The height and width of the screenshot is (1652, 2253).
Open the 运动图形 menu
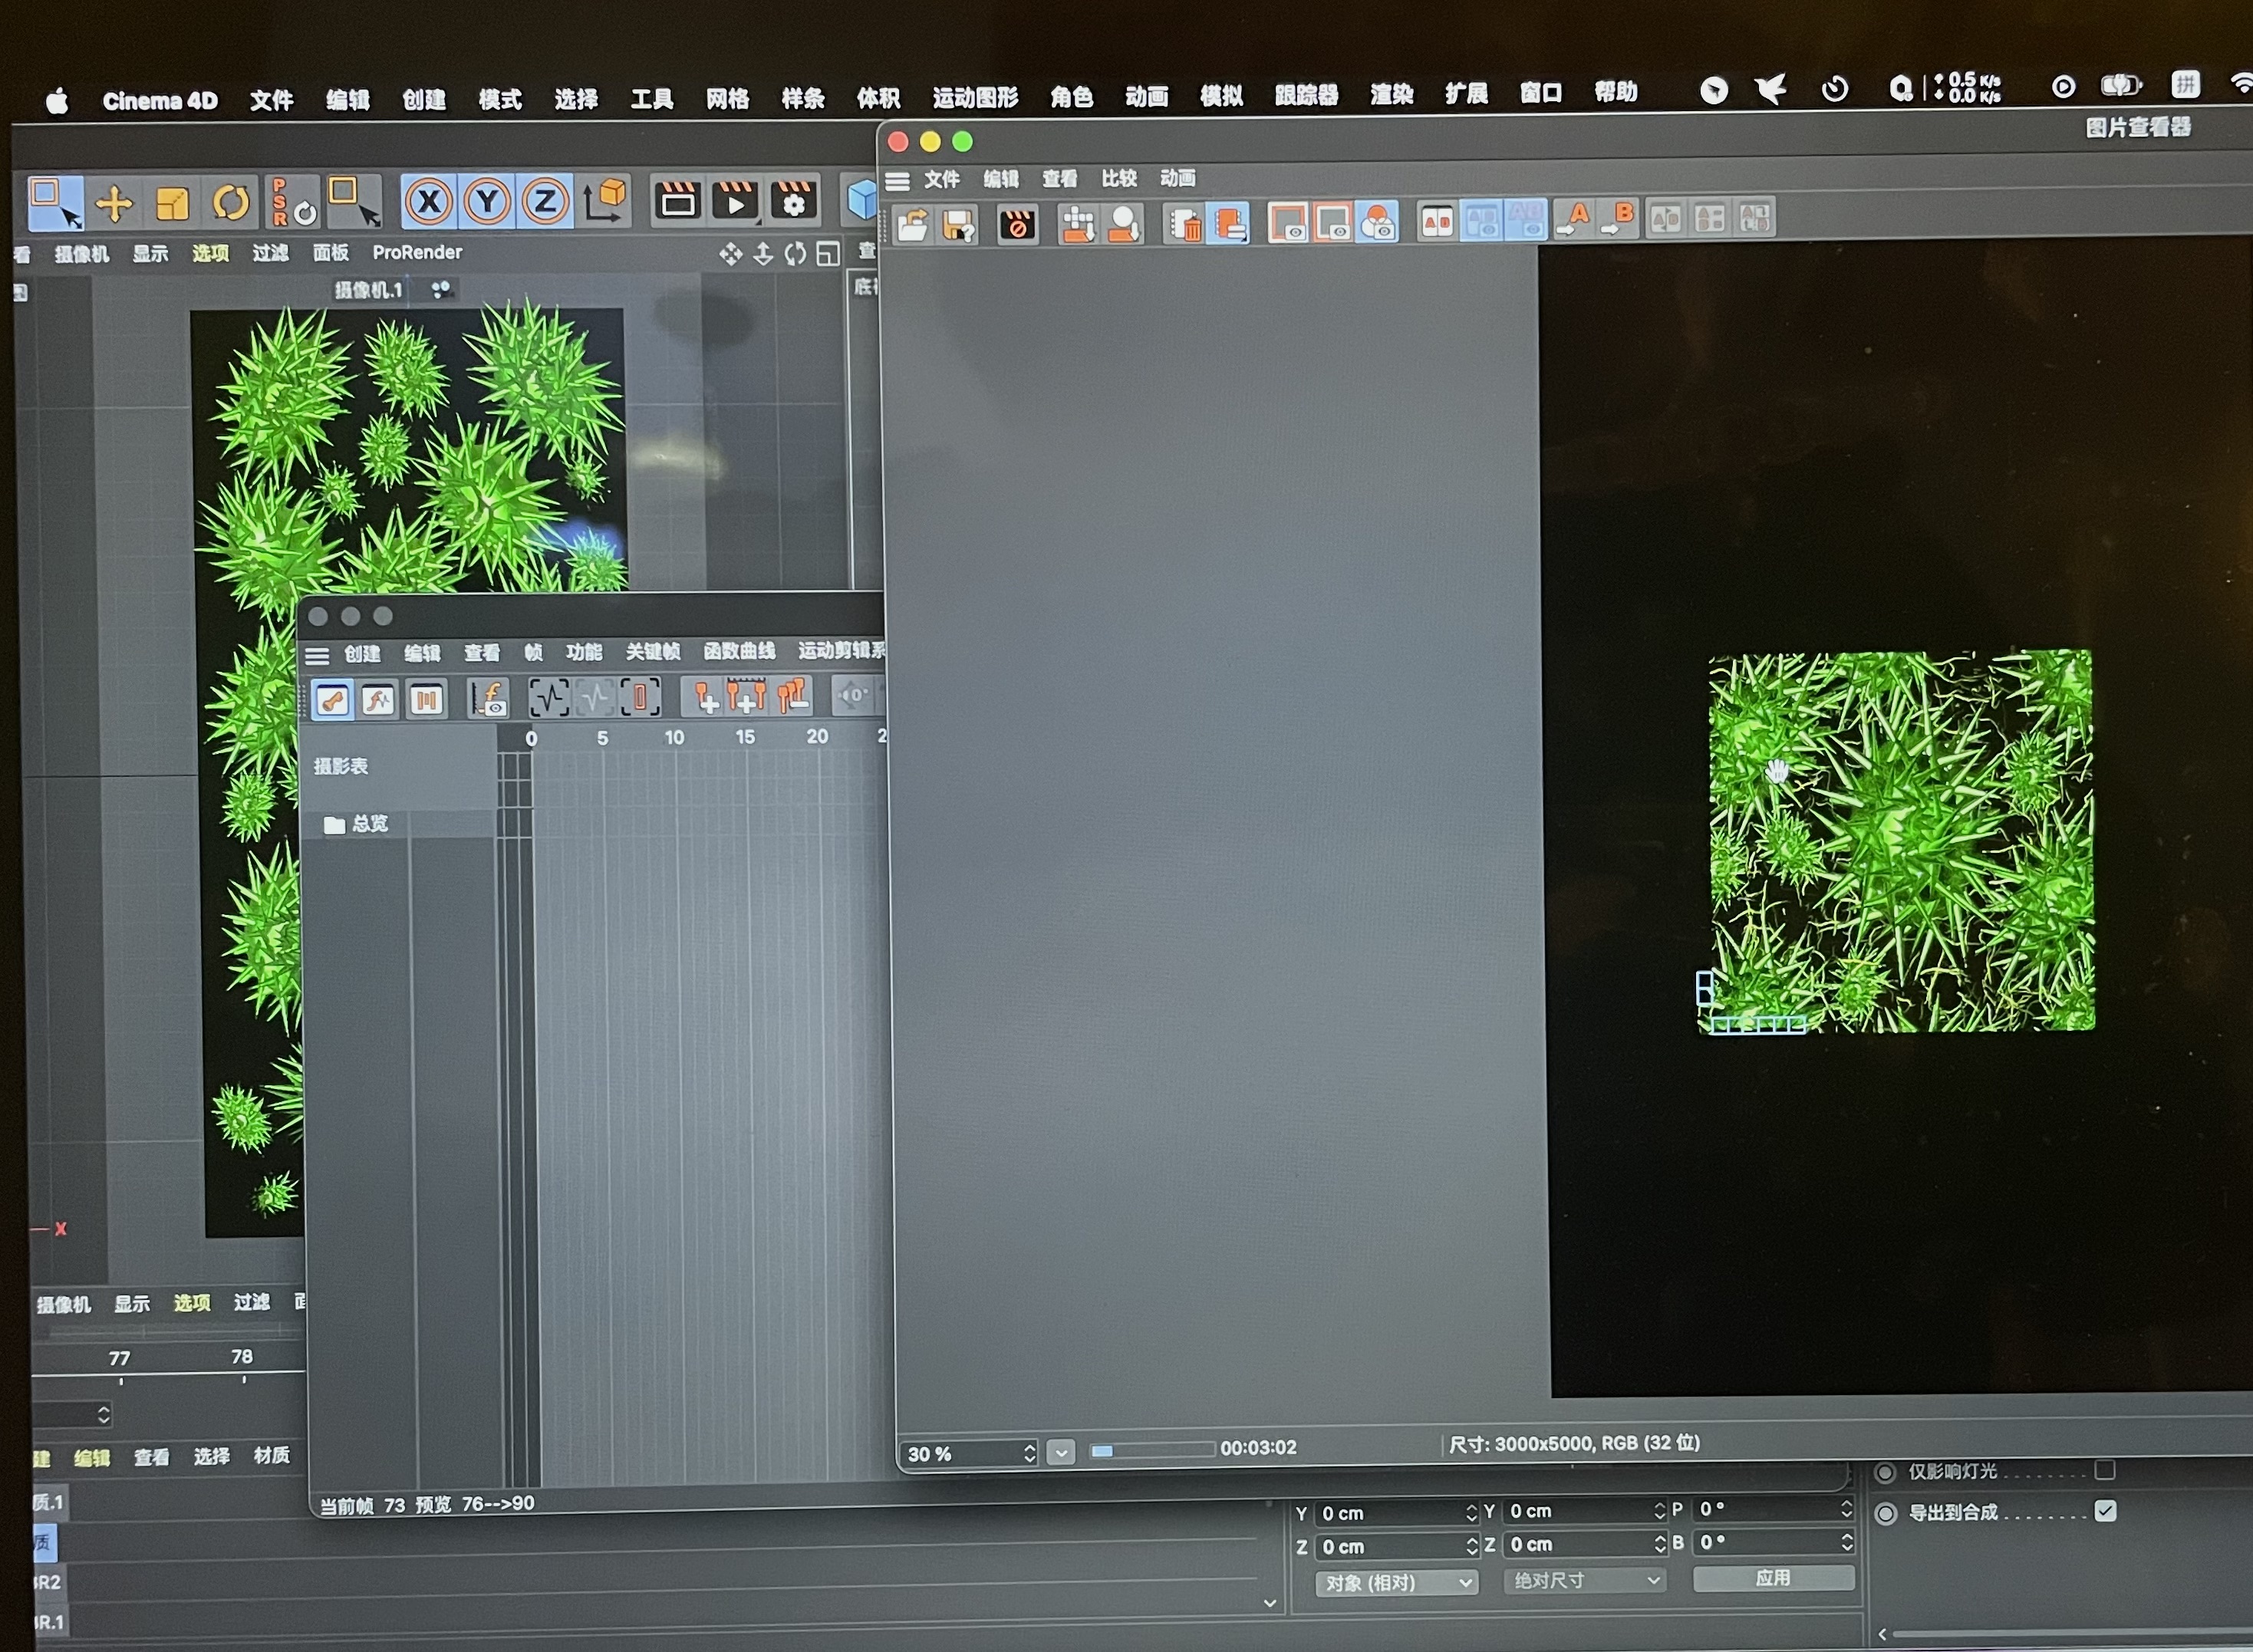click(x=975, y=97)
